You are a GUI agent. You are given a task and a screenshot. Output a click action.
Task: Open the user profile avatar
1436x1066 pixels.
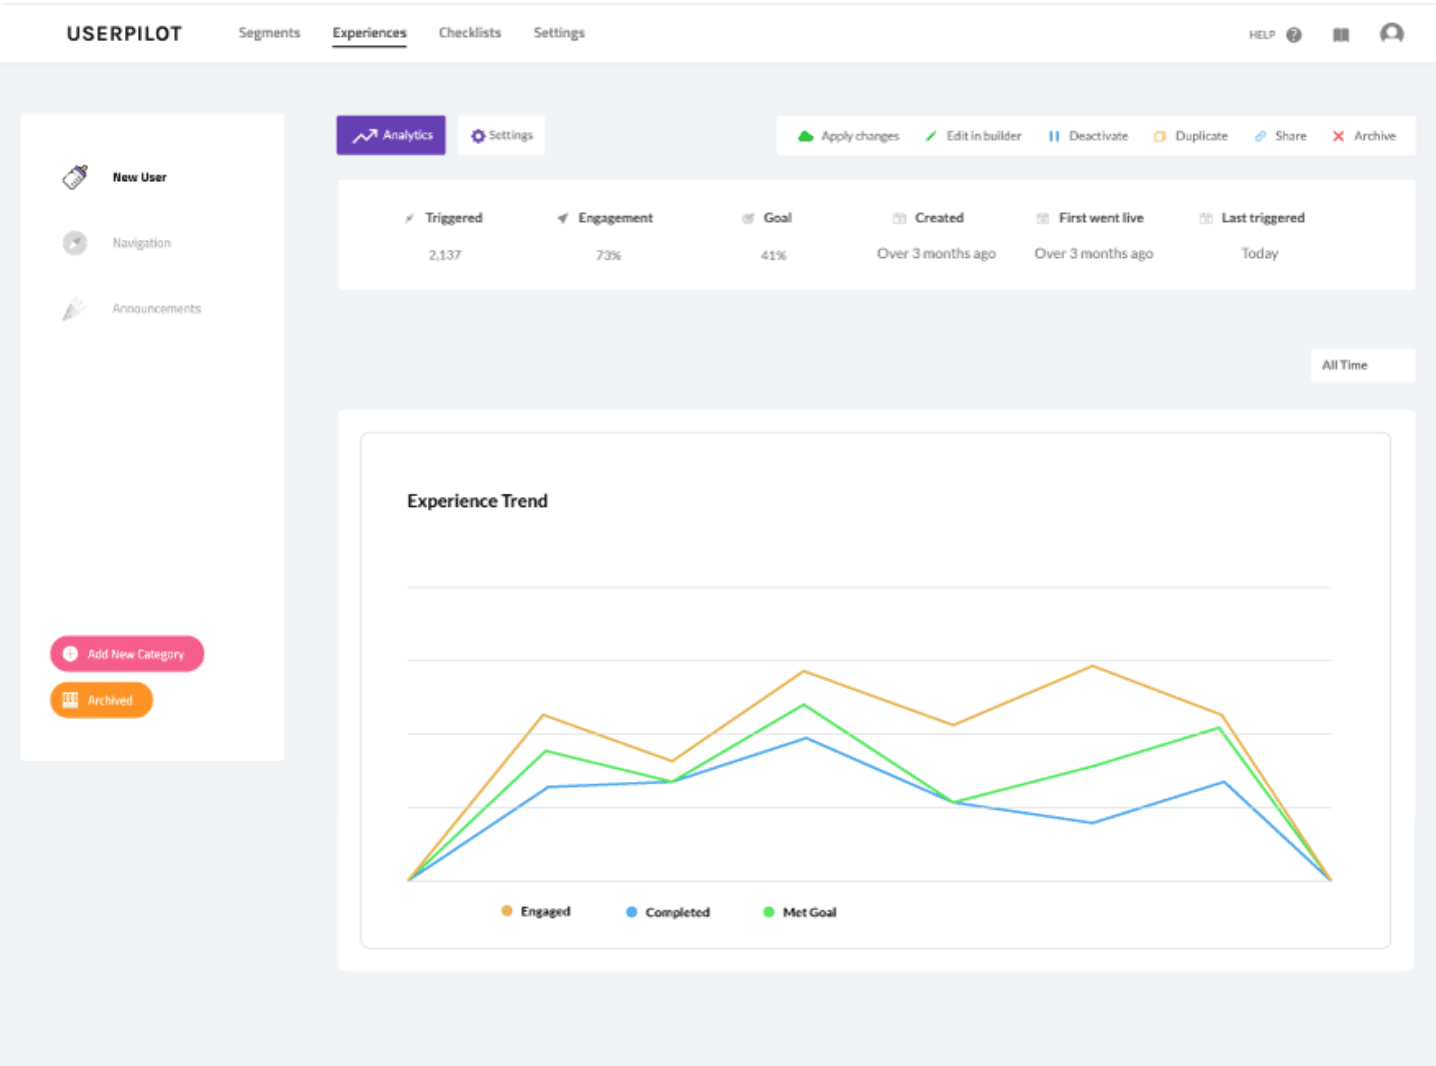1391,34
